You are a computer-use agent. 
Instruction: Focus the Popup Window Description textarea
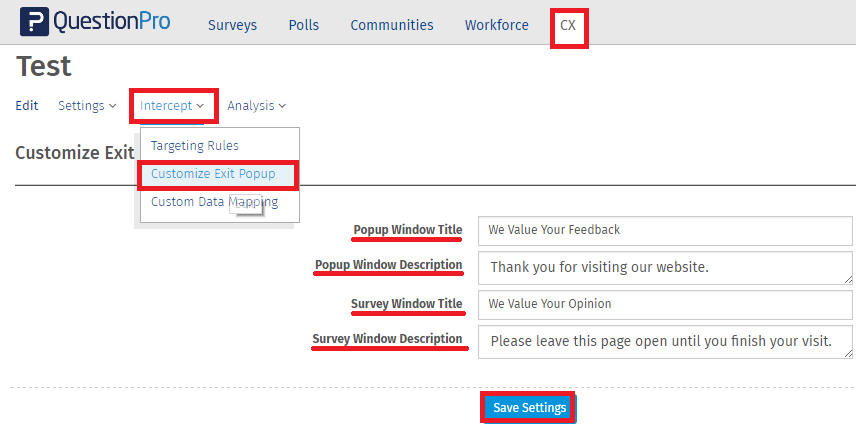pos(664,267)
